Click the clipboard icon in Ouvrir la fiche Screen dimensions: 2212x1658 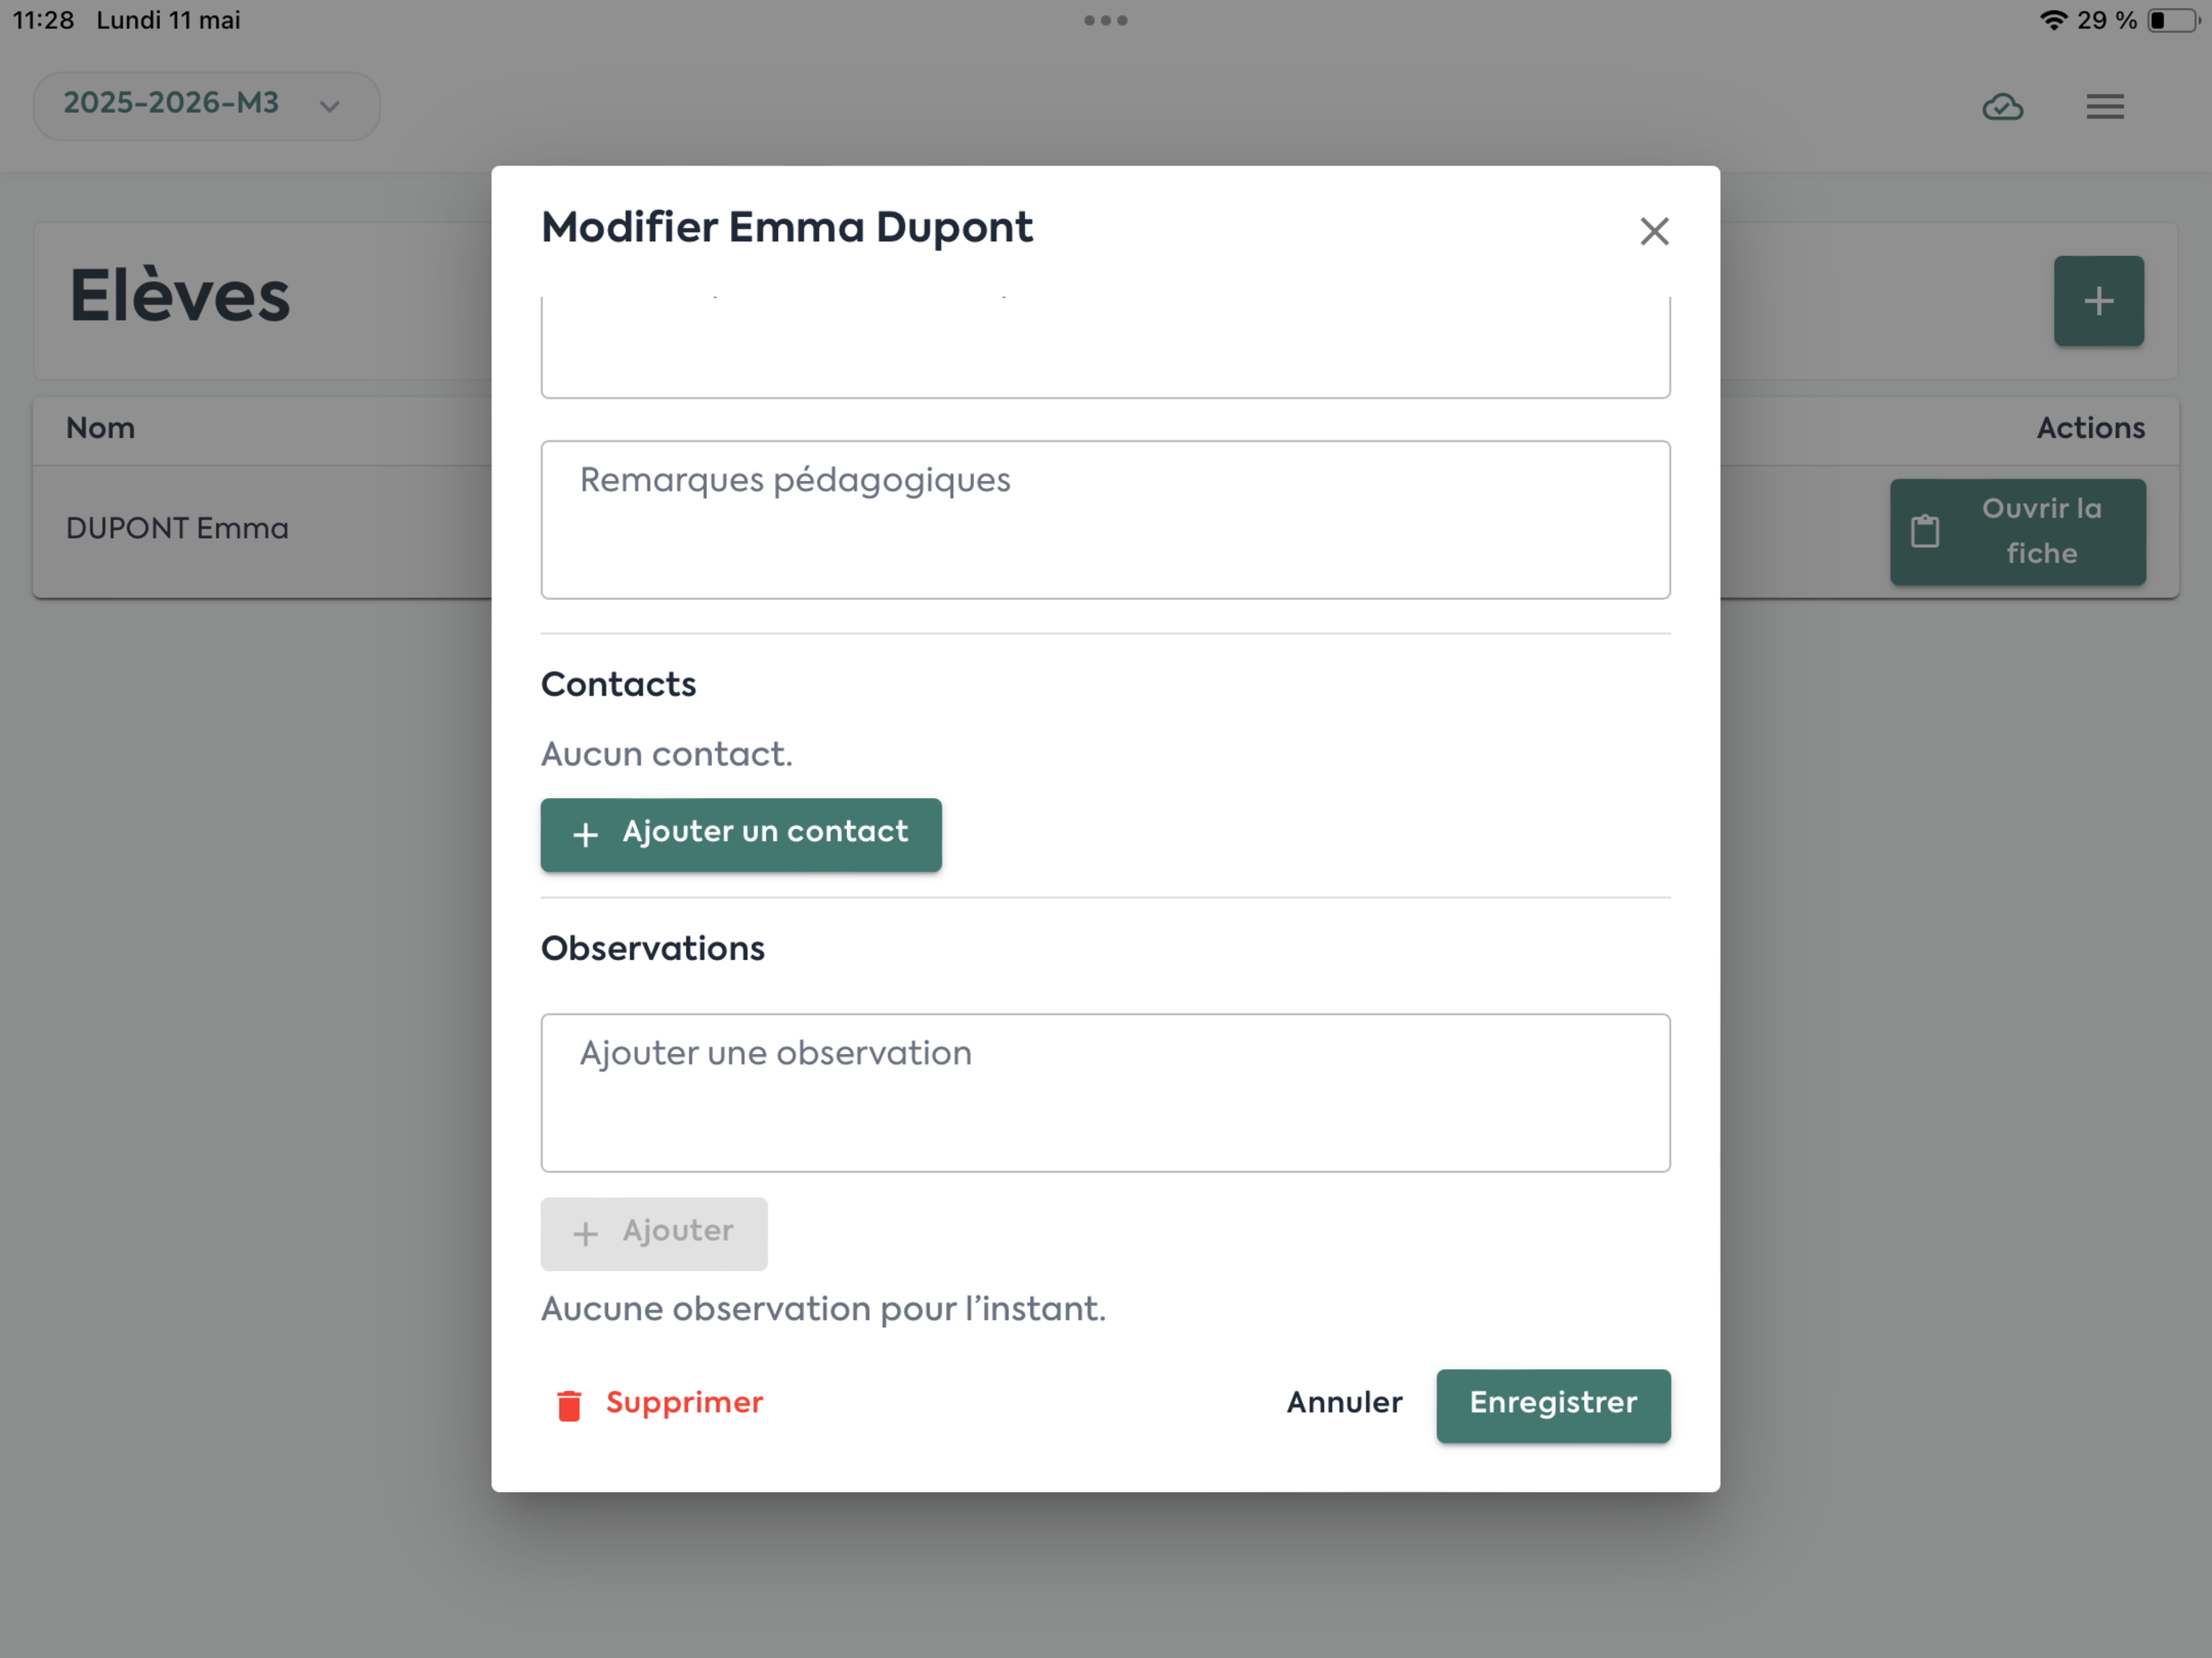[x=1925, y=531]
